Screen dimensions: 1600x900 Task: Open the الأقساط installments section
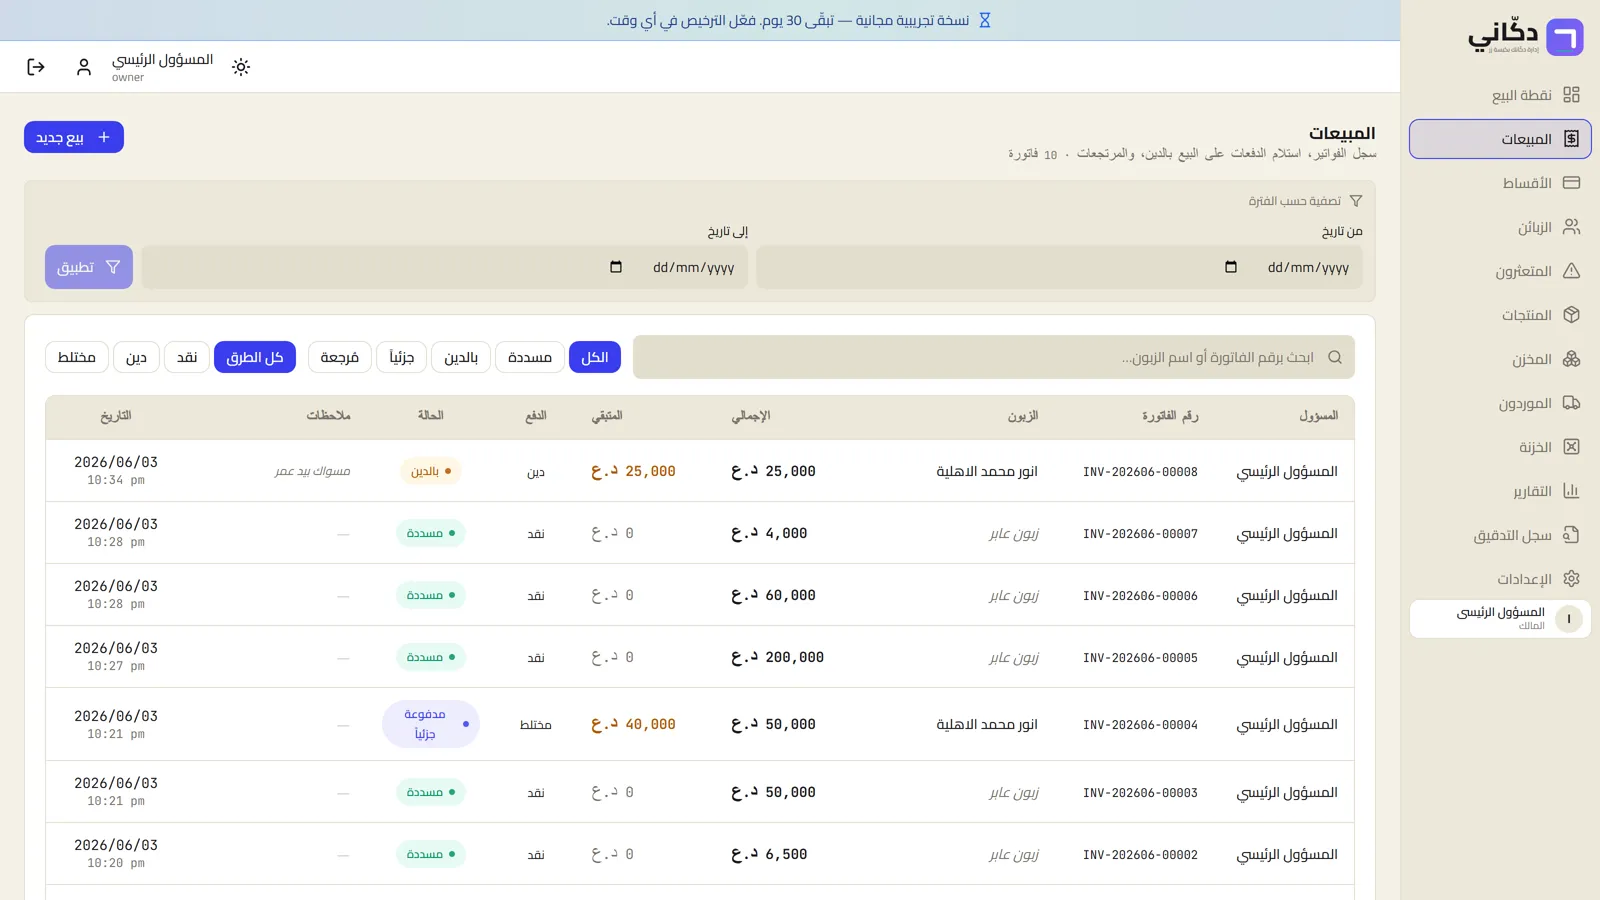[1500, 183]
